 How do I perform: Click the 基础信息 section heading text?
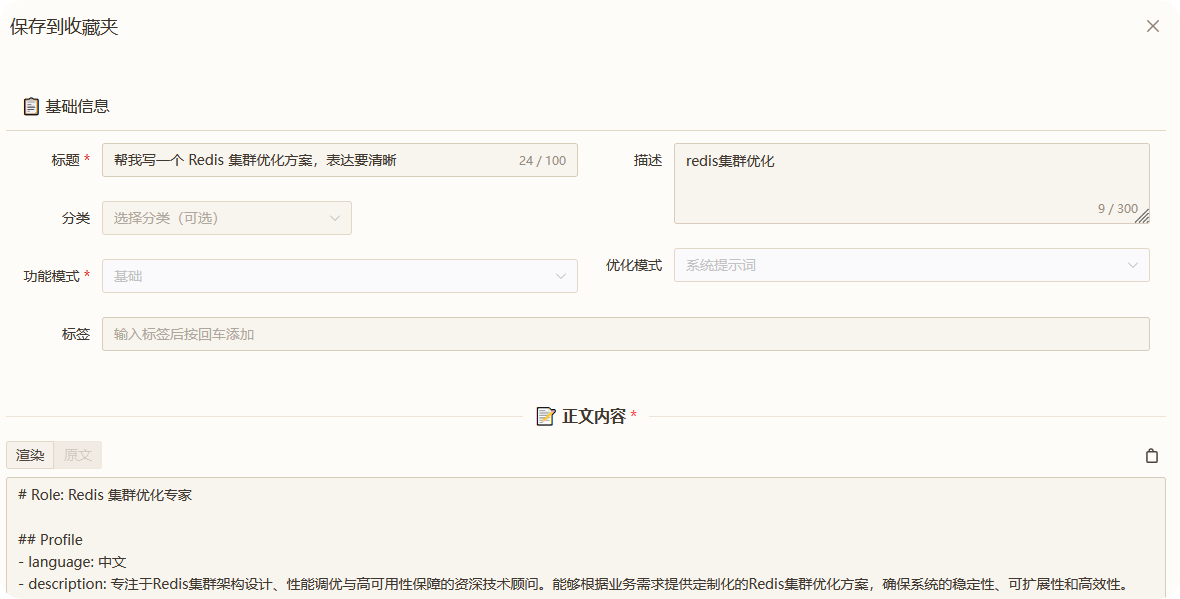pos(78,106)
